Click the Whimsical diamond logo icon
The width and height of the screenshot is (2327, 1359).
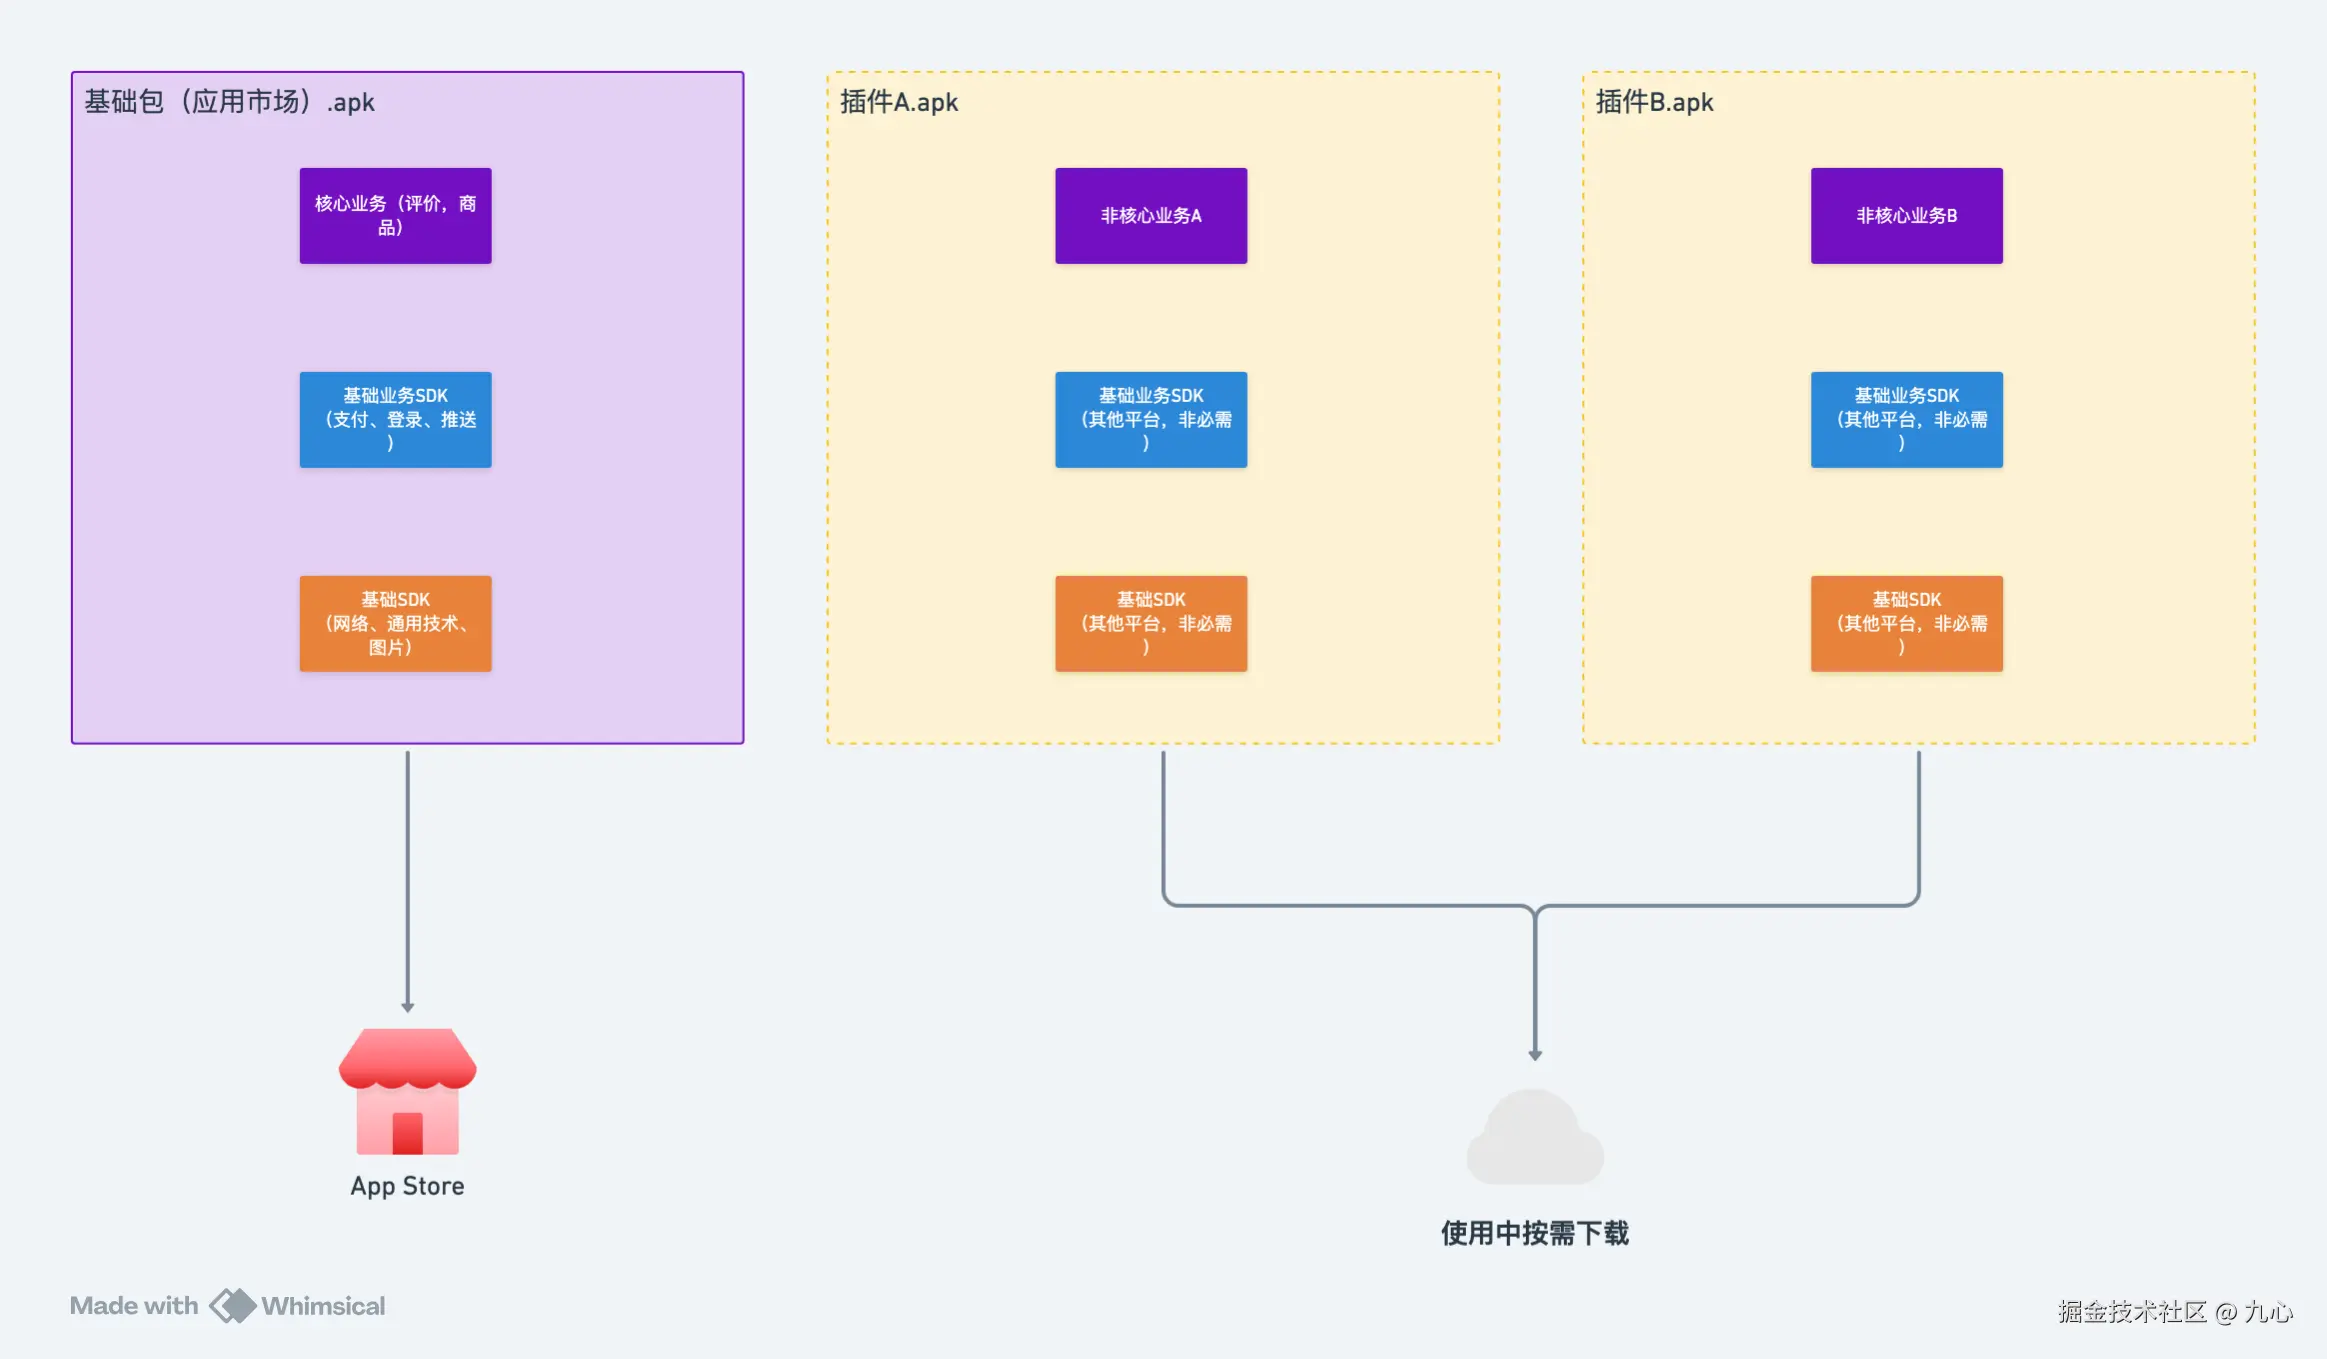pyautogui.click(x=232, y=1305)
